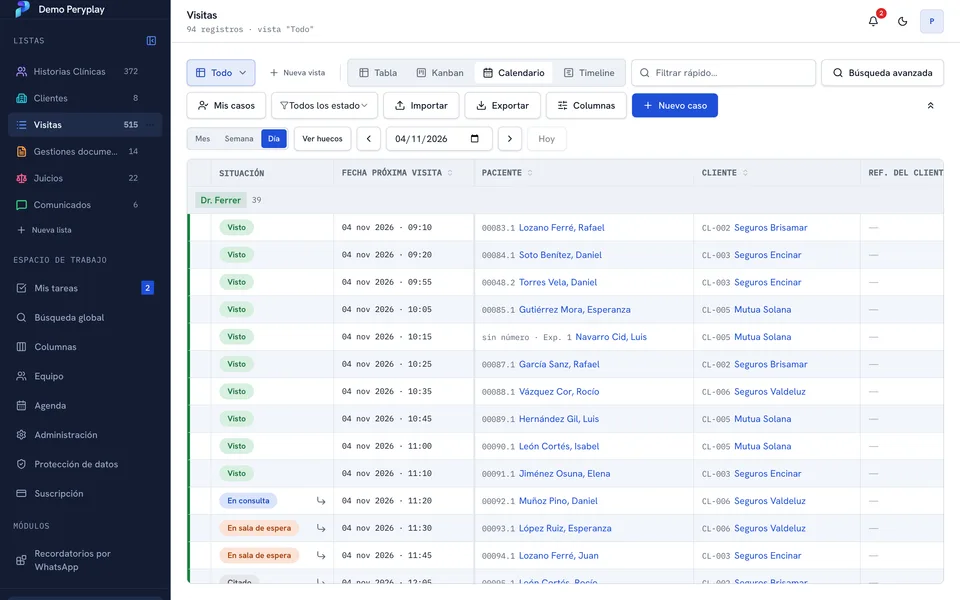Open Búsqueda global
The height and width of the screenshot is (600, 960).
coord(85,317)
